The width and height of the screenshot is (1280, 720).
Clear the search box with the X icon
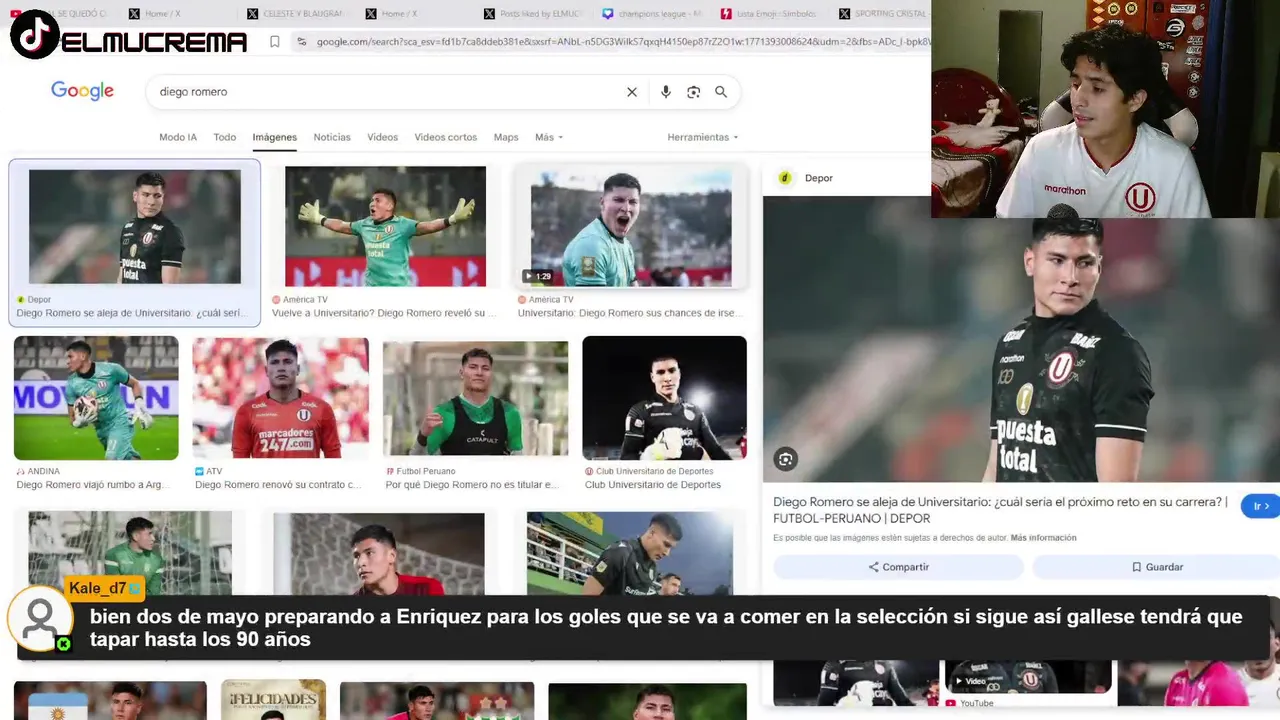pos(632,92)
